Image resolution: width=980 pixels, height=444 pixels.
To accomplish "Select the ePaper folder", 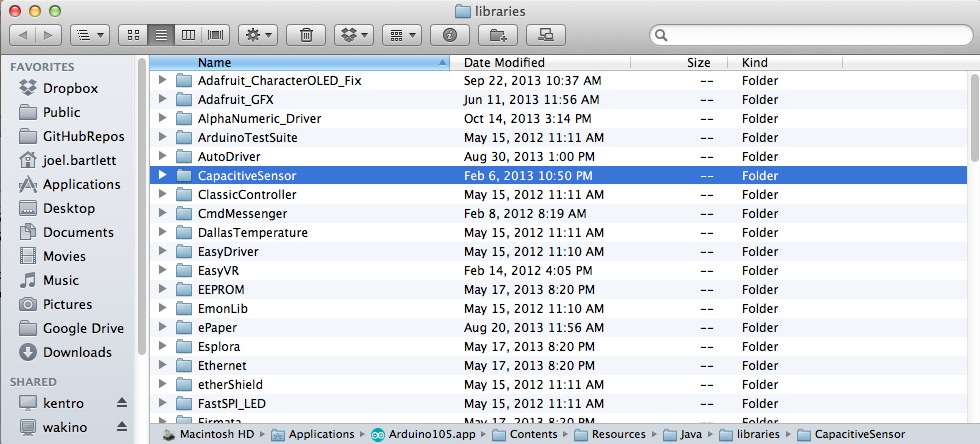I will (x=560, y=328).
